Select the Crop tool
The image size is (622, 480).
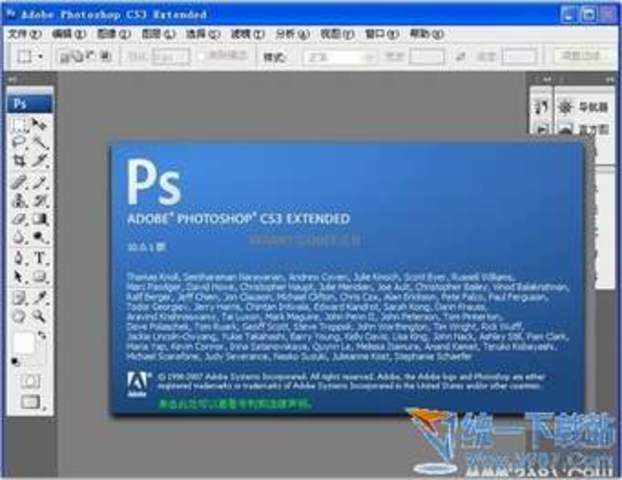[x=18, y=161]
